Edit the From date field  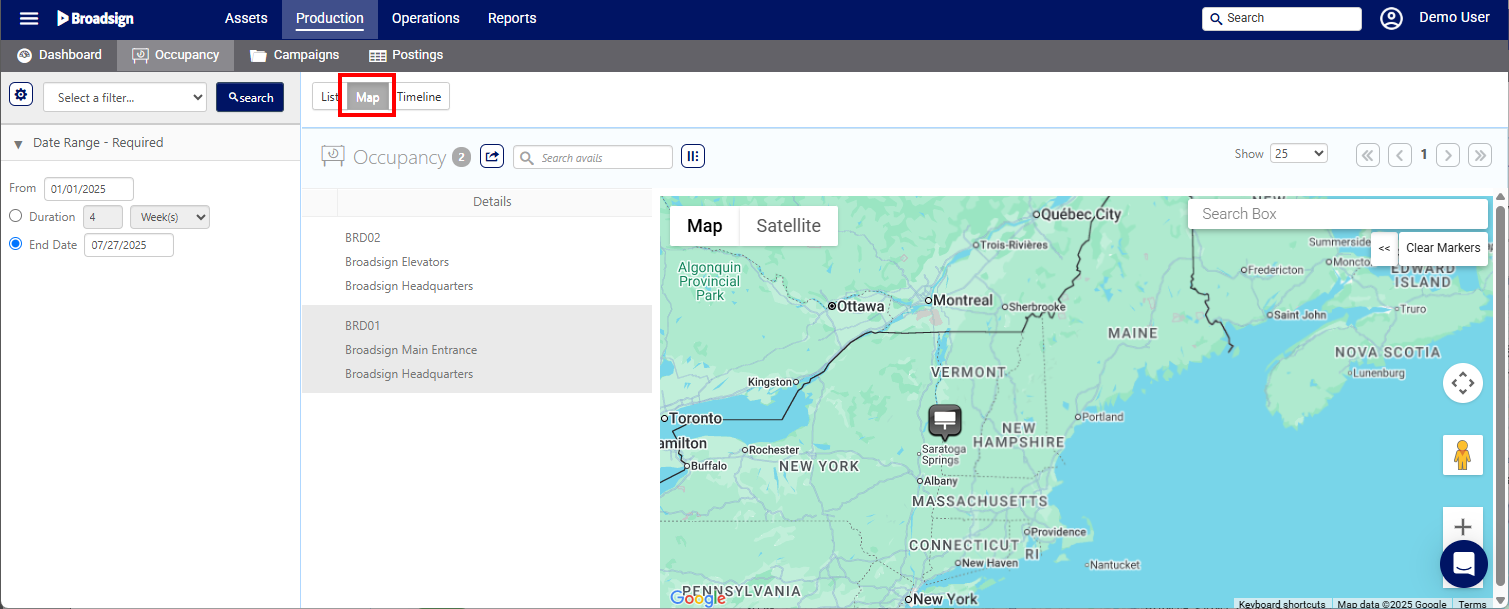click(89, 188)
